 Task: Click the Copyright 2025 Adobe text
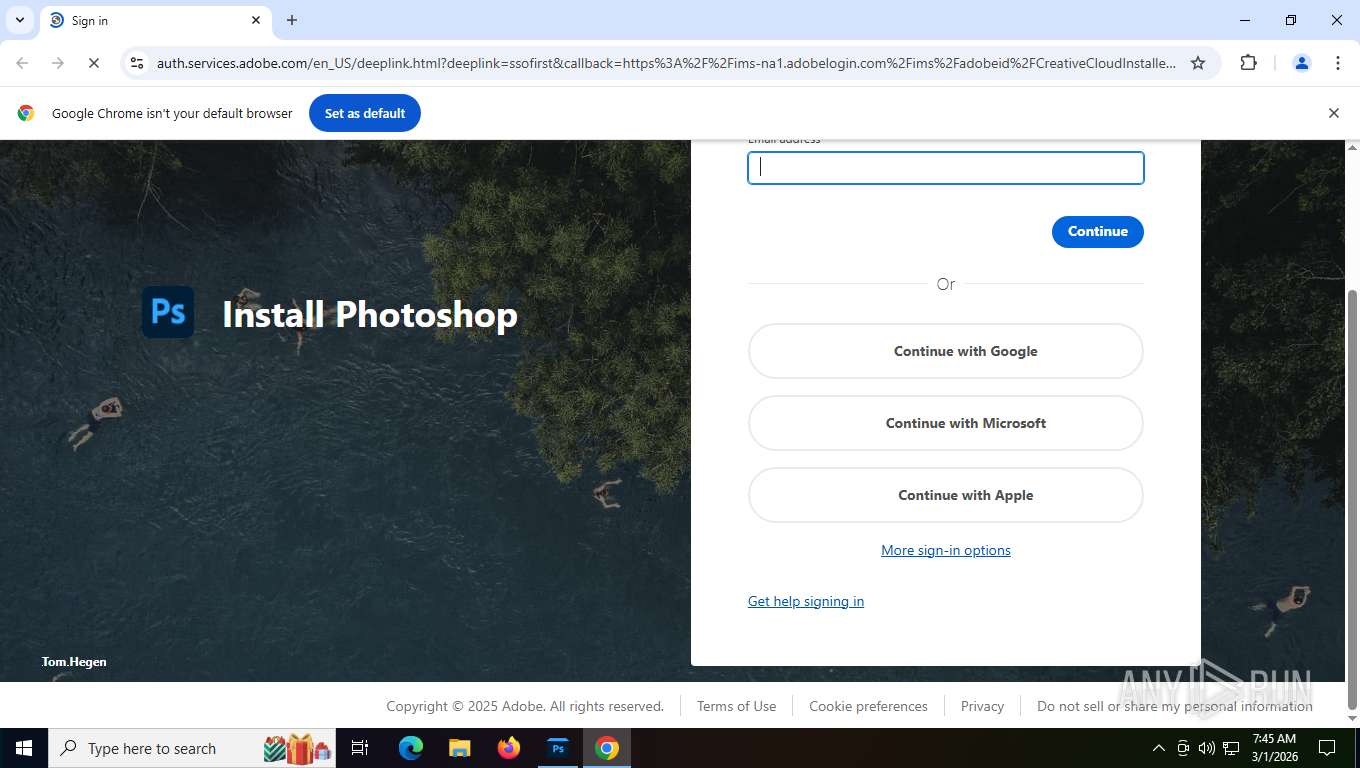(x=525, y=706)
